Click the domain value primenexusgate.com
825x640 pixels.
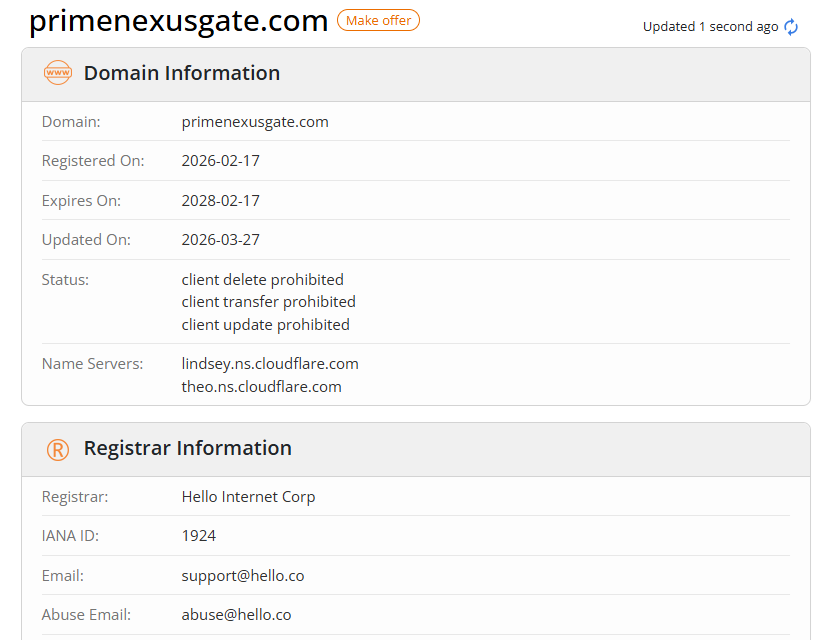coord(255,122)
